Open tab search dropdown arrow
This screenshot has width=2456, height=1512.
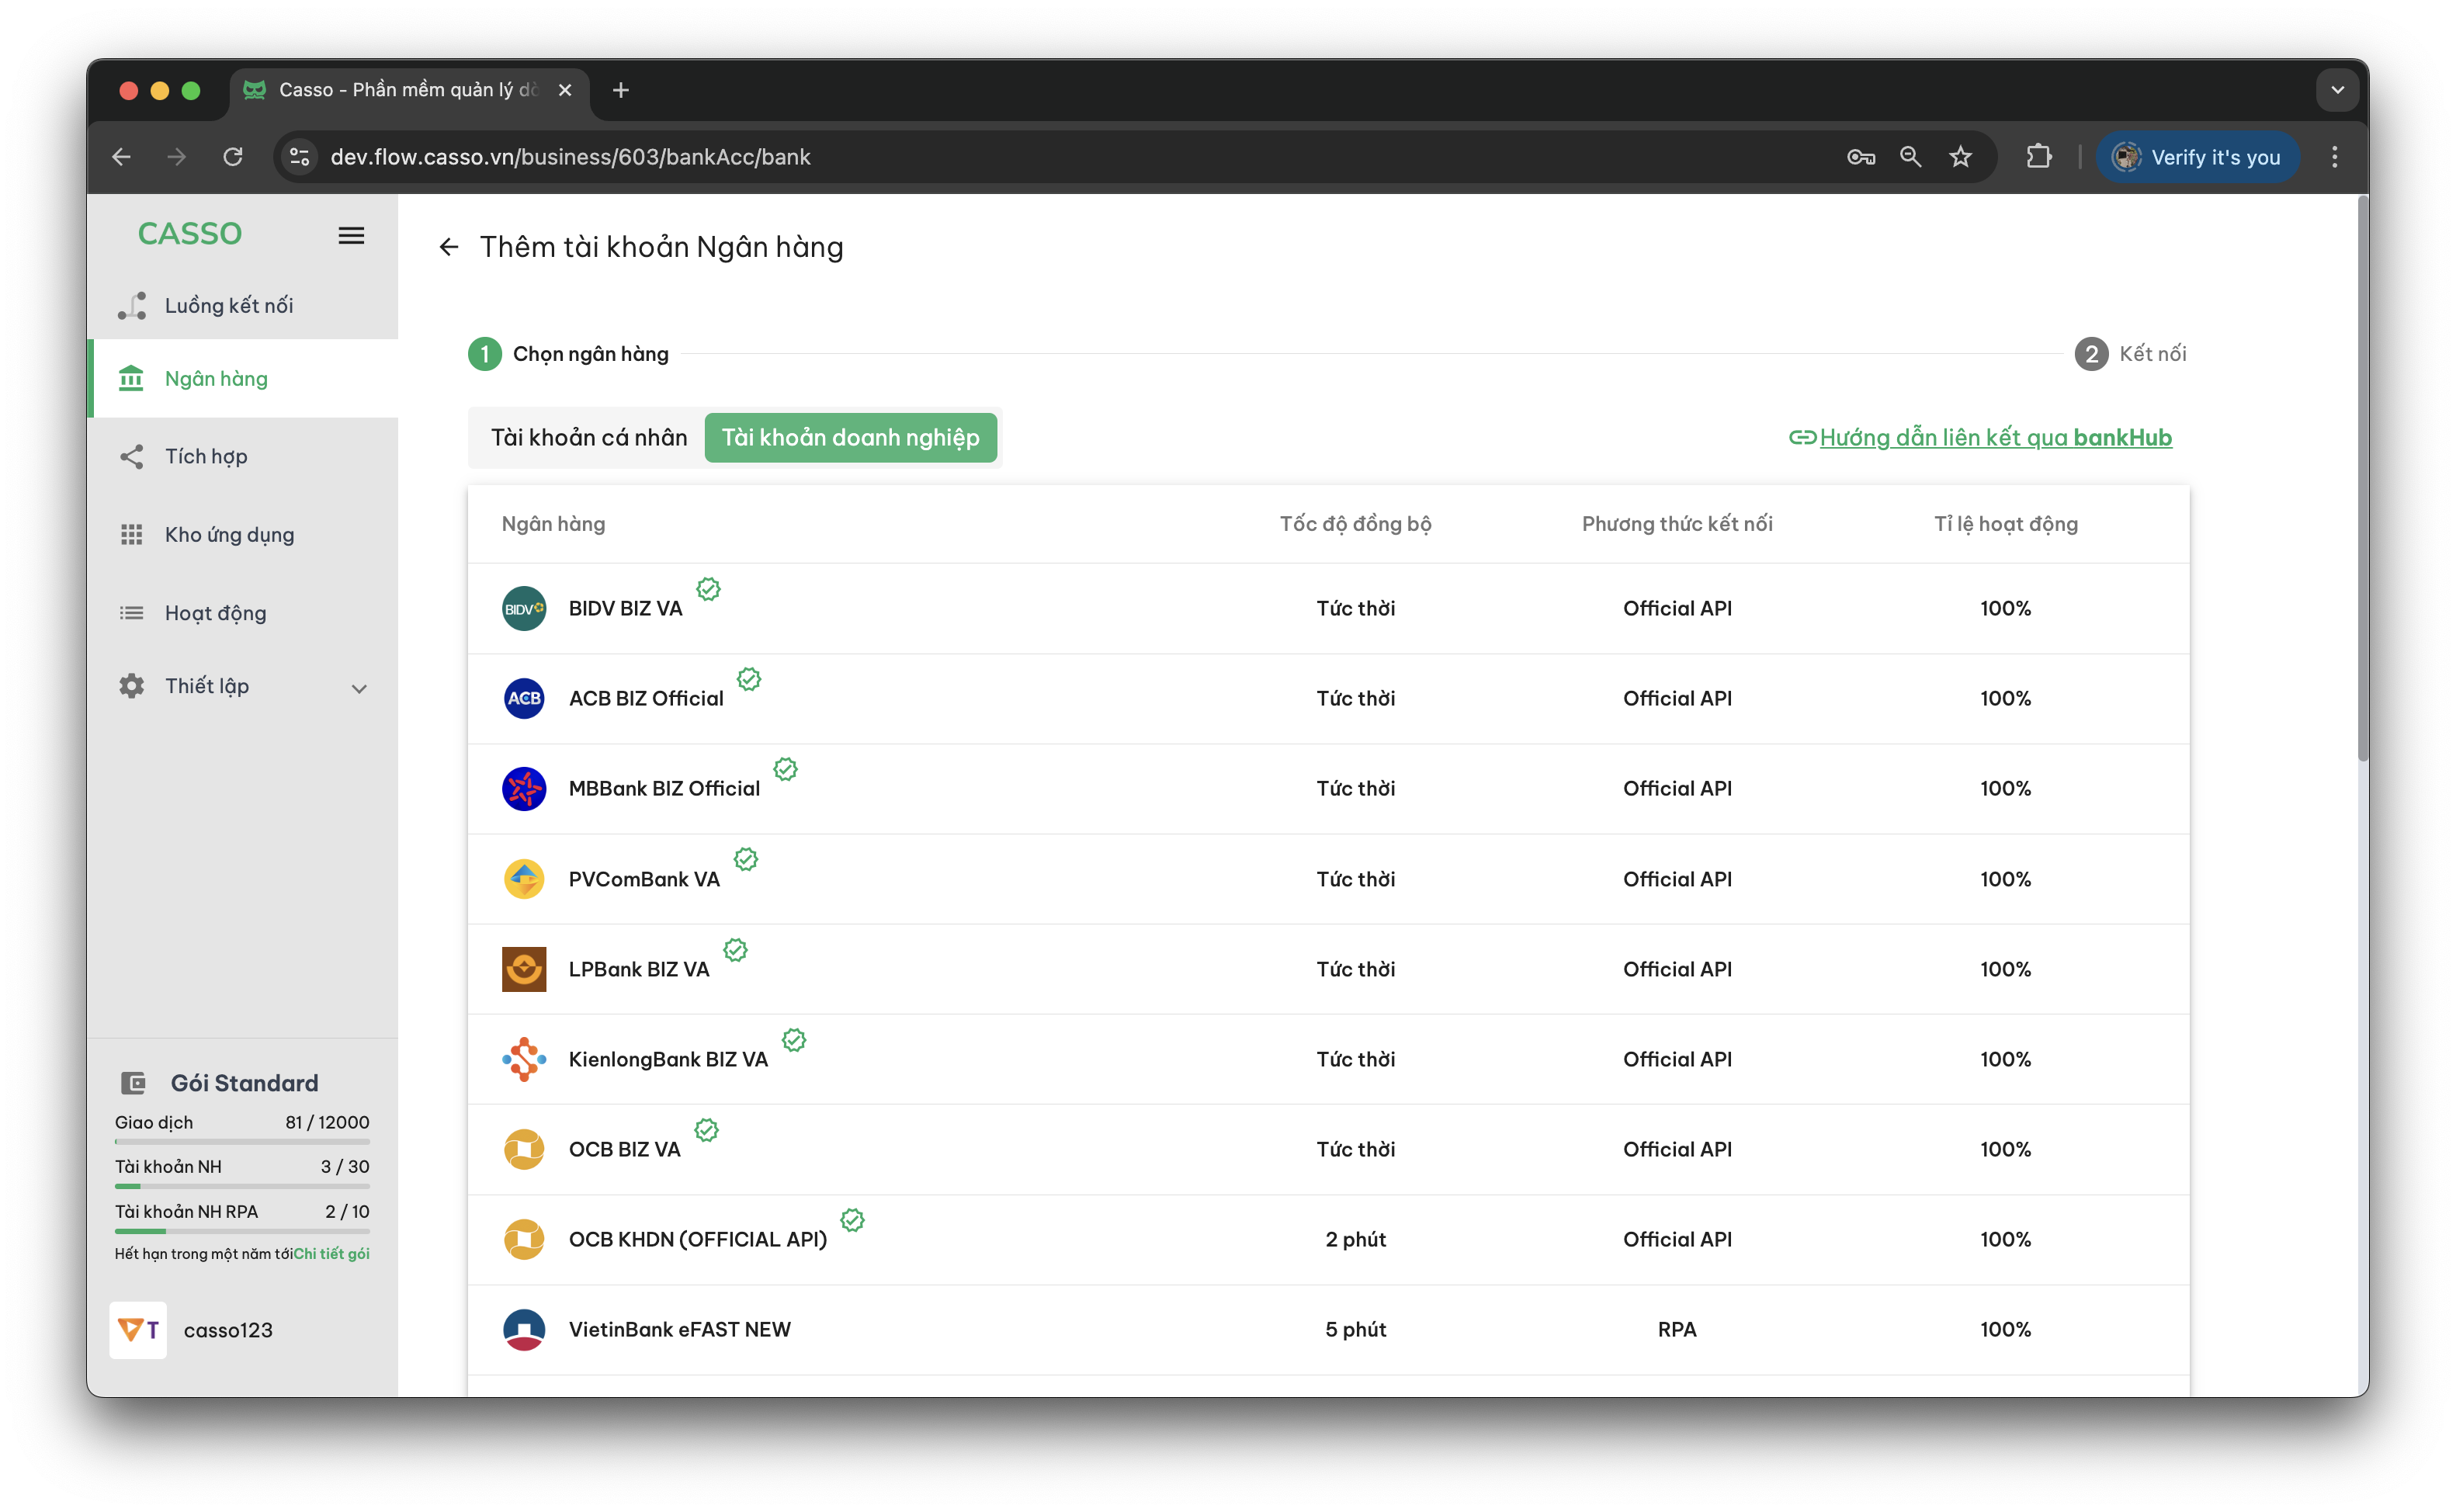coord(2338,90)
